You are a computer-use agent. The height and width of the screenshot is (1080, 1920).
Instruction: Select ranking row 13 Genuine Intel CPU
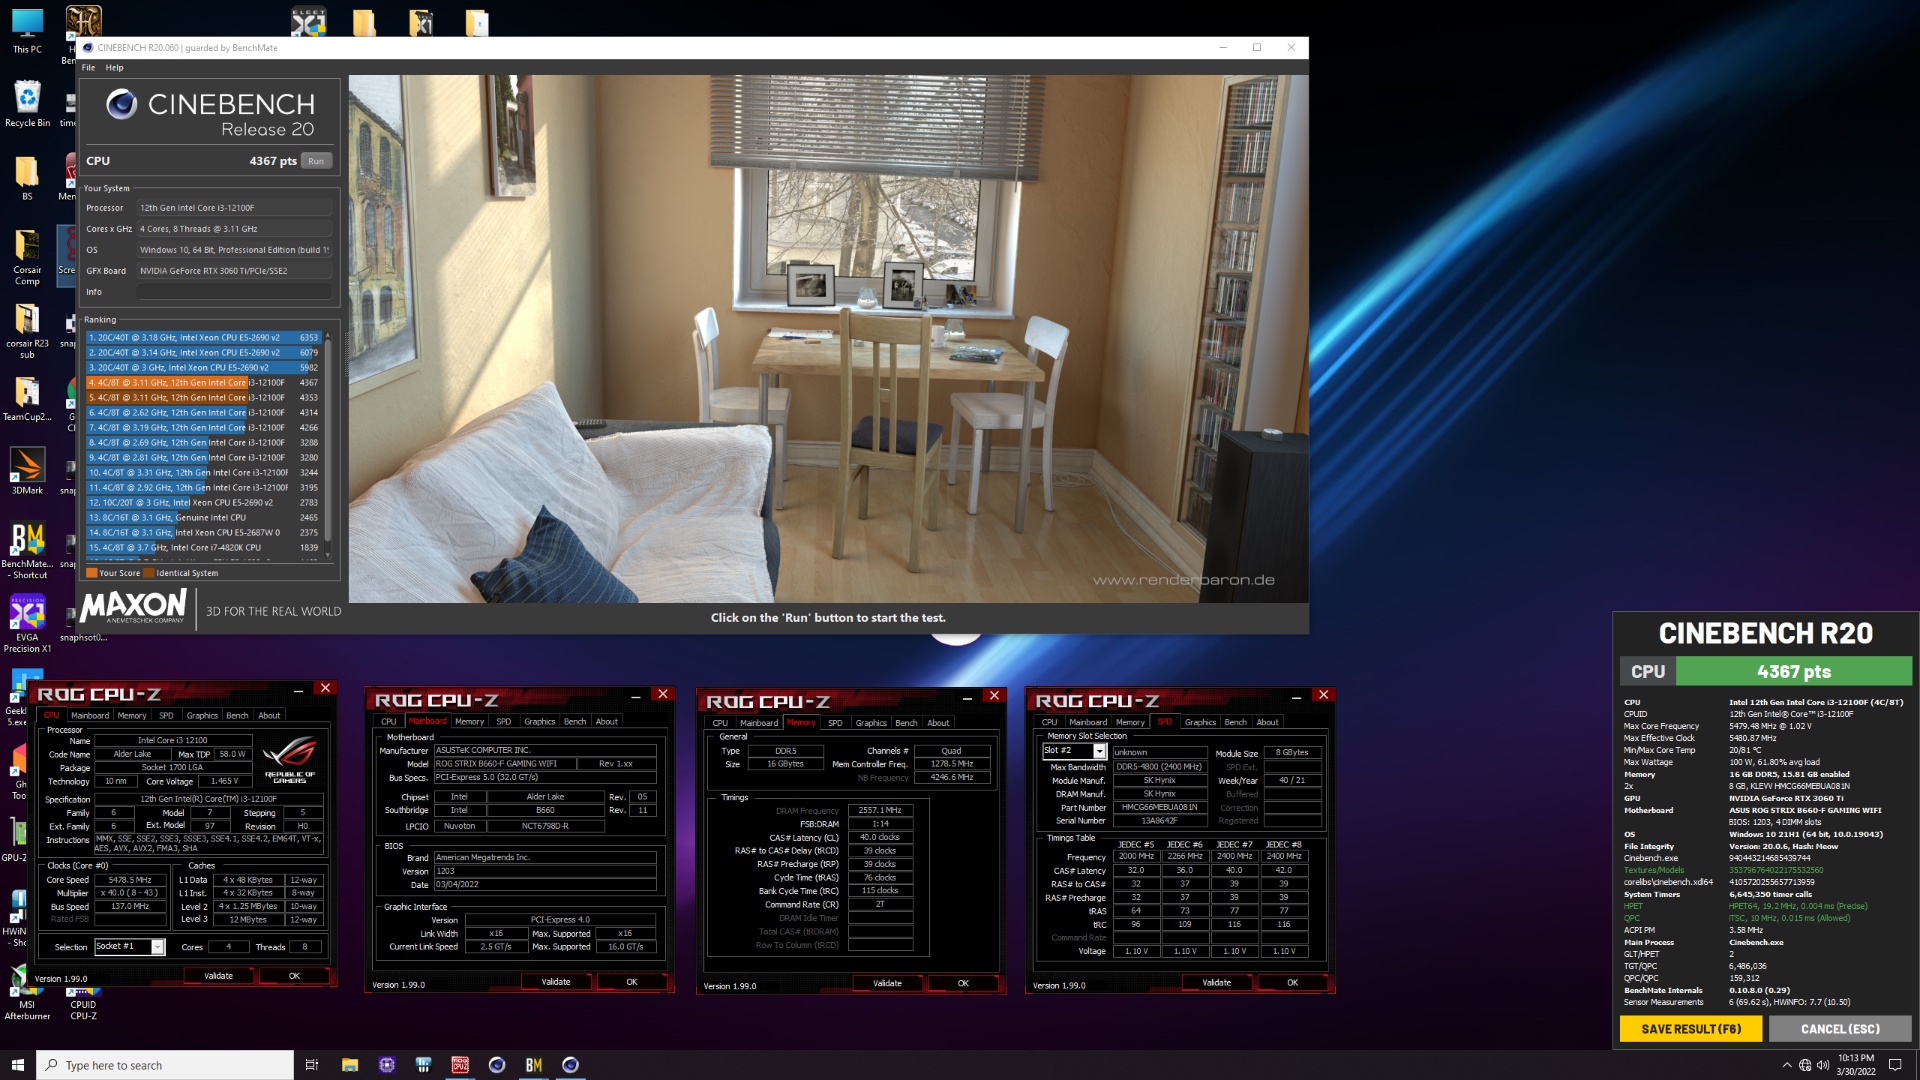click(x=203, y=518)
